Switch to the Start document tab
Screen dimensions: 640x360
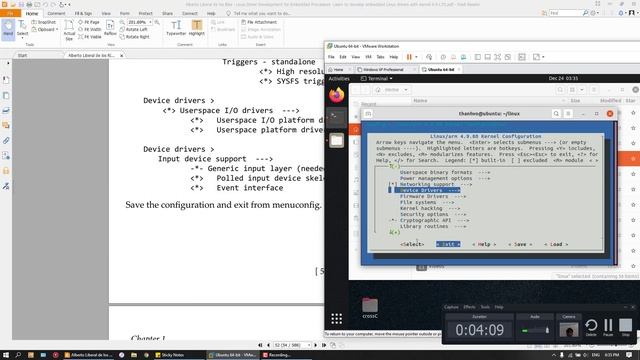22,55
